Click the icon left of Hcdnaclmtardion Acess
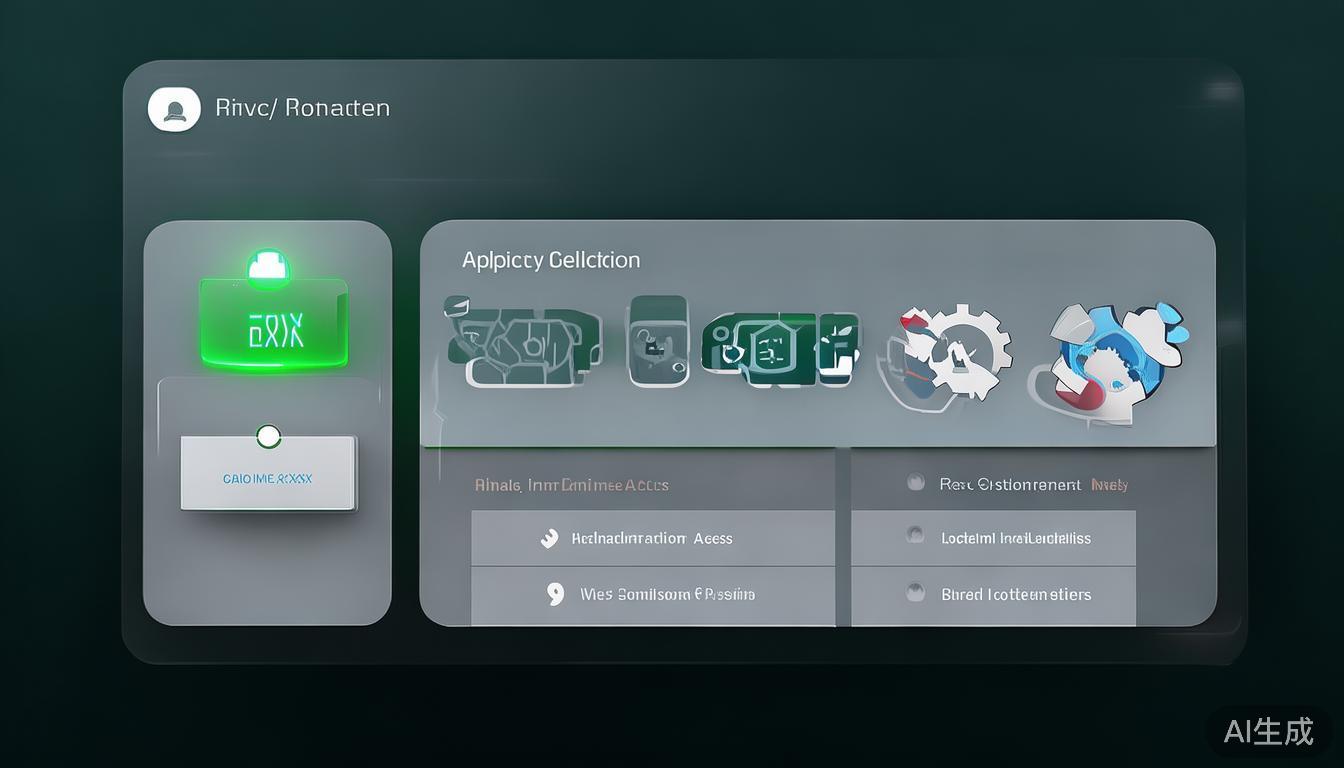The width and height of the screenshot is (1344, 768). point(549,538)
